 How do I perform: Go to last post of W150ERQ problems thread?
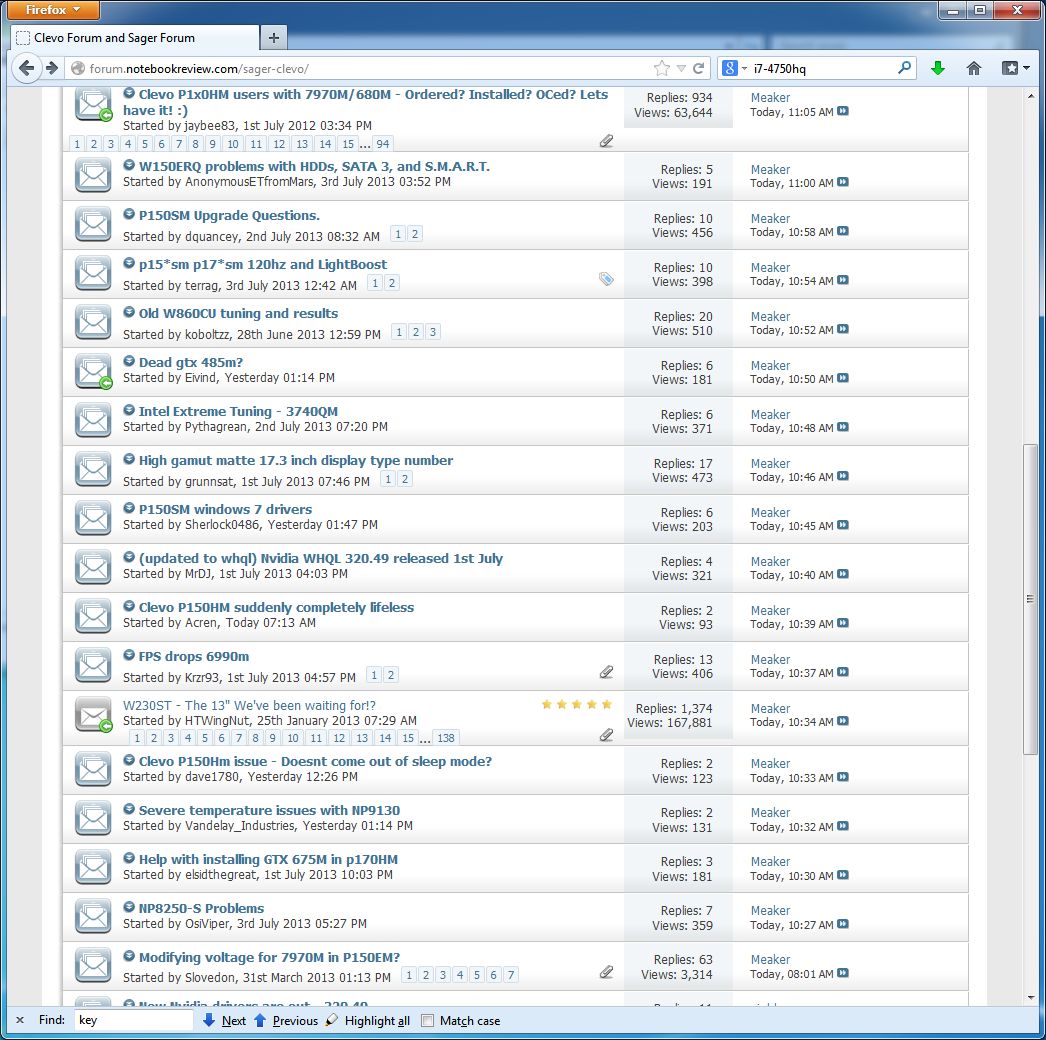click(x=843, y=182)
